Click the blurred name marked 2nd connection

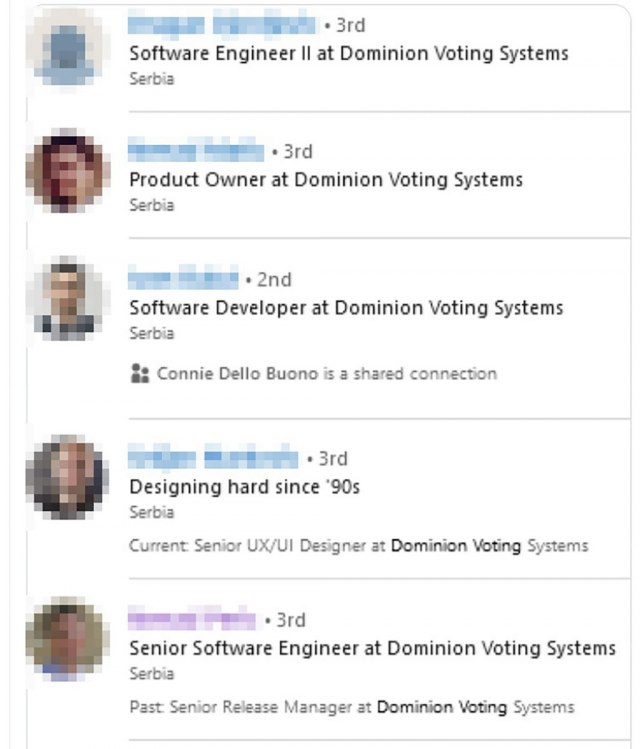(183, 279)
